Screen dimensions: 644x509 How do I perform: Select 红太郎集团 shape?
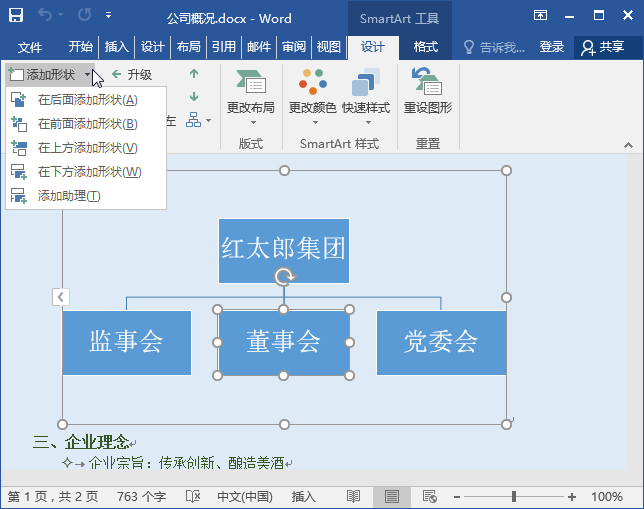(x=284, y=251)
